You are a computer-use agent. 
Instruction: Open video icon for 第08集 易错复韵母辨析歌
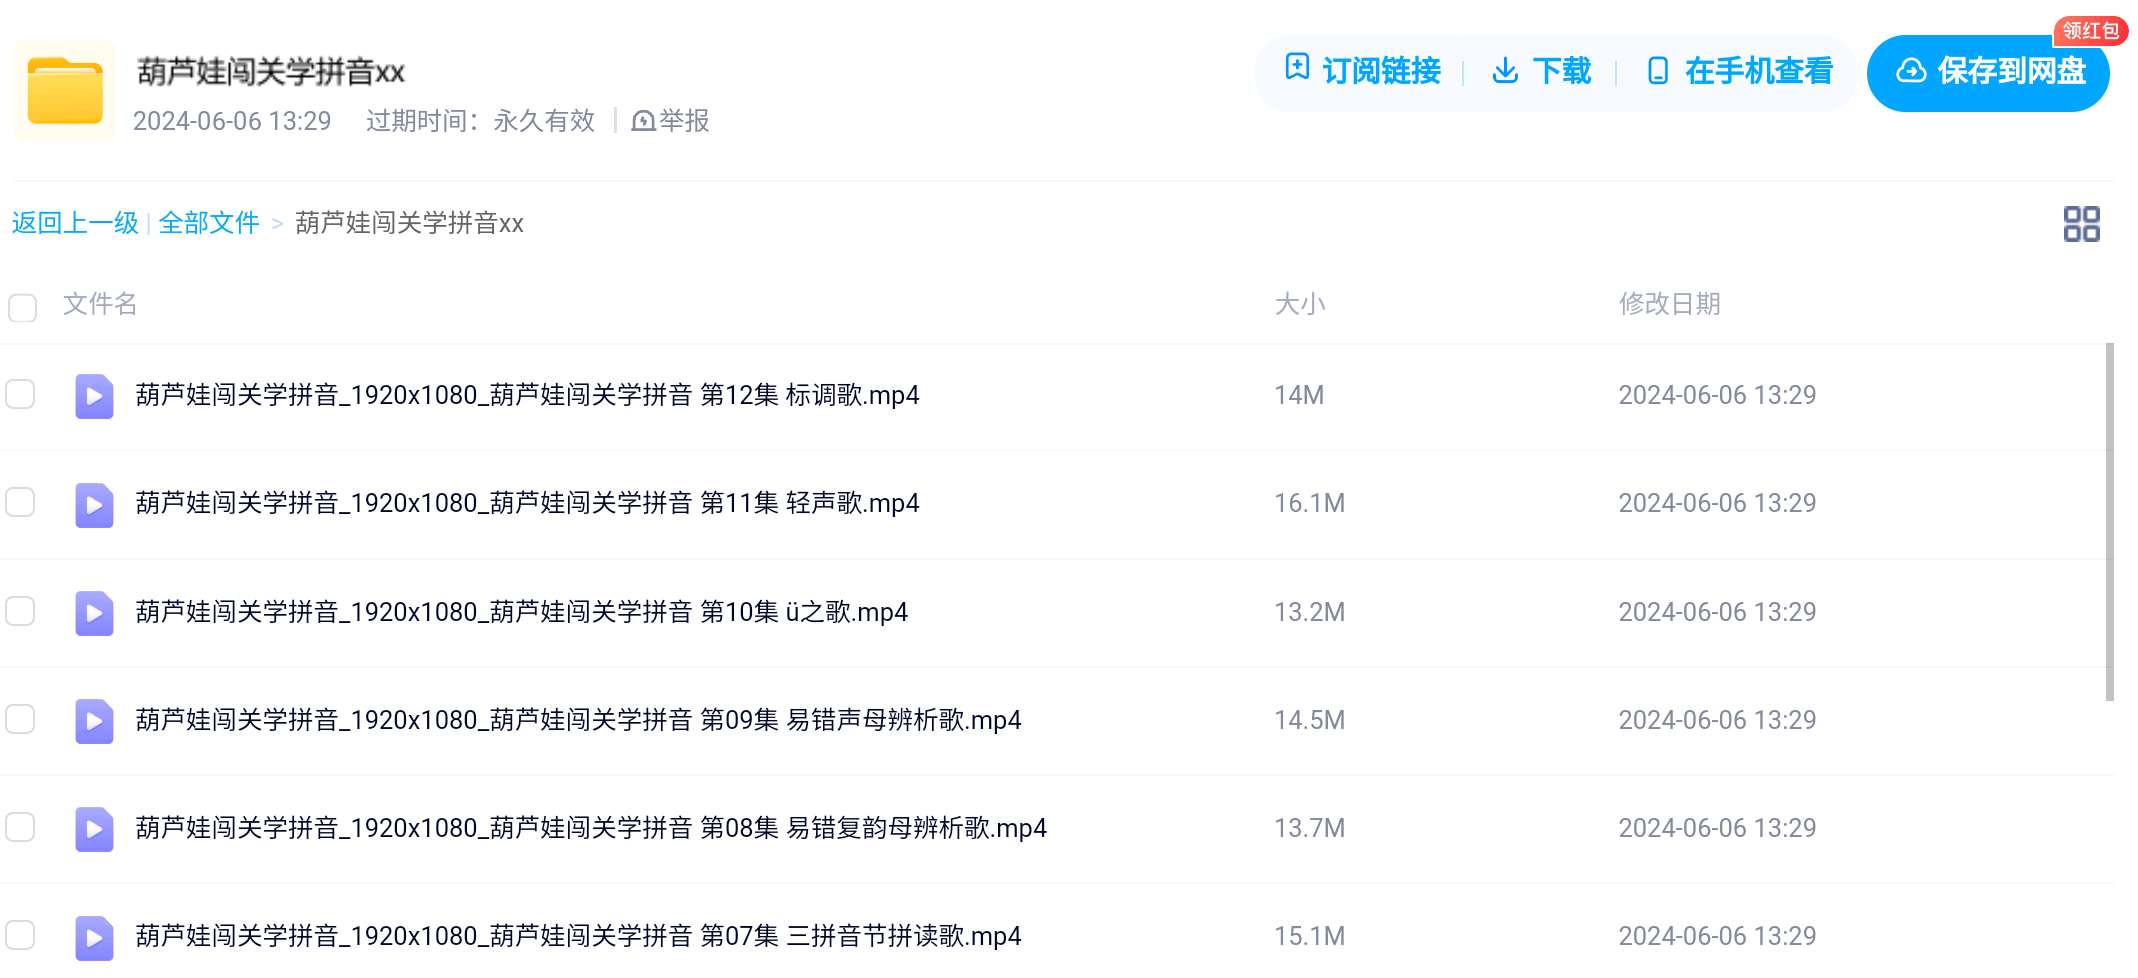click(x=94, y=829)
